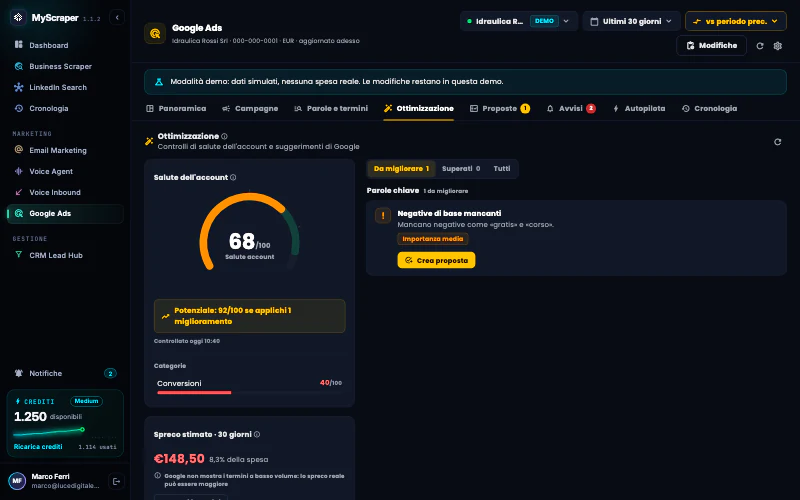
Task: Click the demo mode flask icon
Action: (159, 82)
